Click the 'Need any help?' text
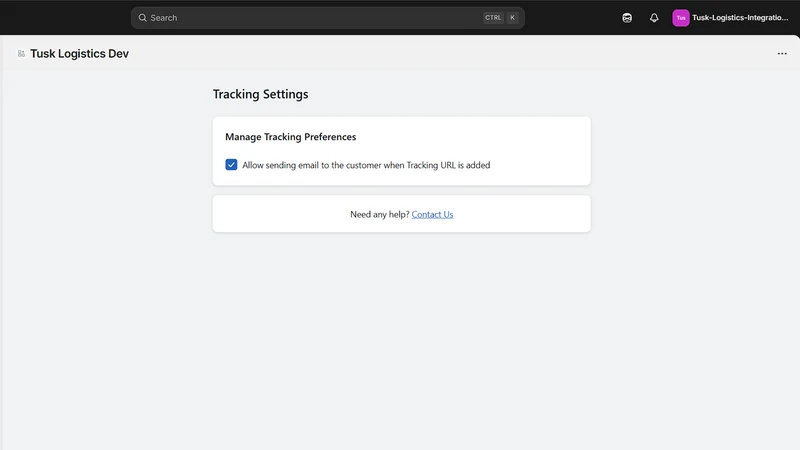 (380, 214)
